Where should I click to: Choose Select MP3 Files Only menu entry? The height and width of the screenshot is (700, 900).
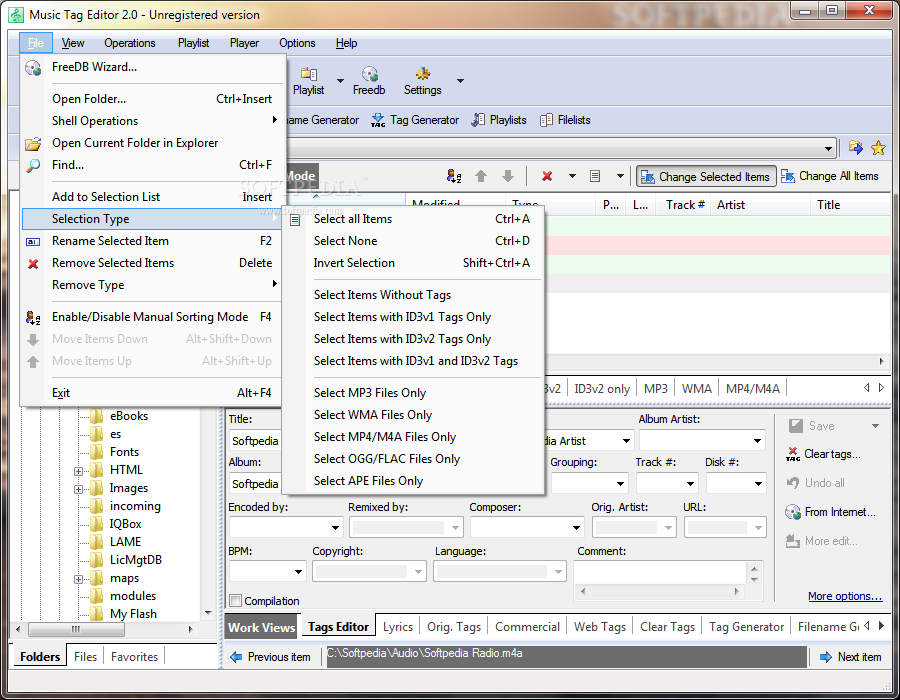(x=370, y=393)
